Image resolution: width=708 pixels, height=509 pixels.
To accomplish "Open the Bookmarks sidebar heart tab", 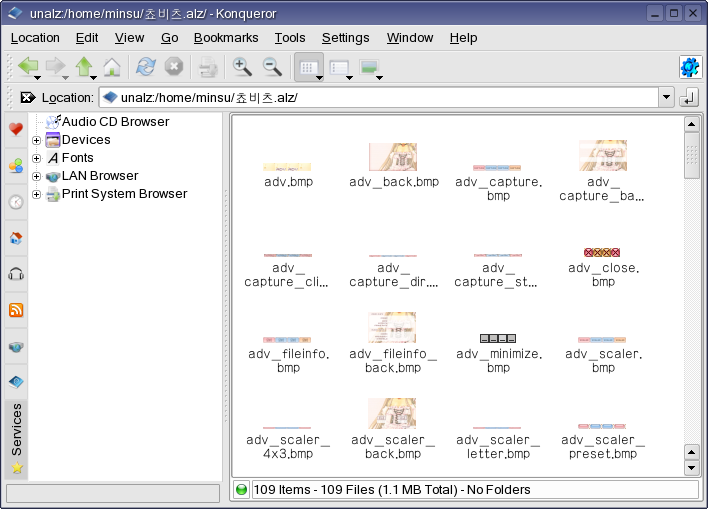I will coord(16,129).
